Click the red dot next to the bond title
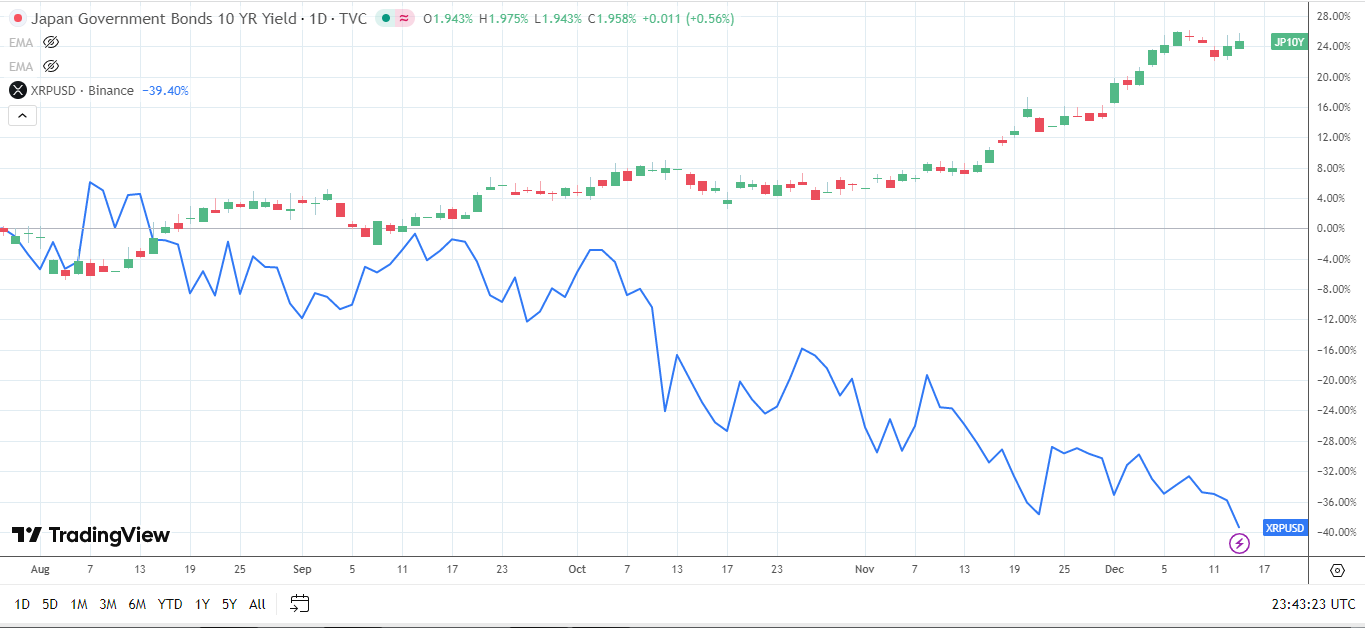This screenshot has width=1365, height=628. tap(19, 18)
